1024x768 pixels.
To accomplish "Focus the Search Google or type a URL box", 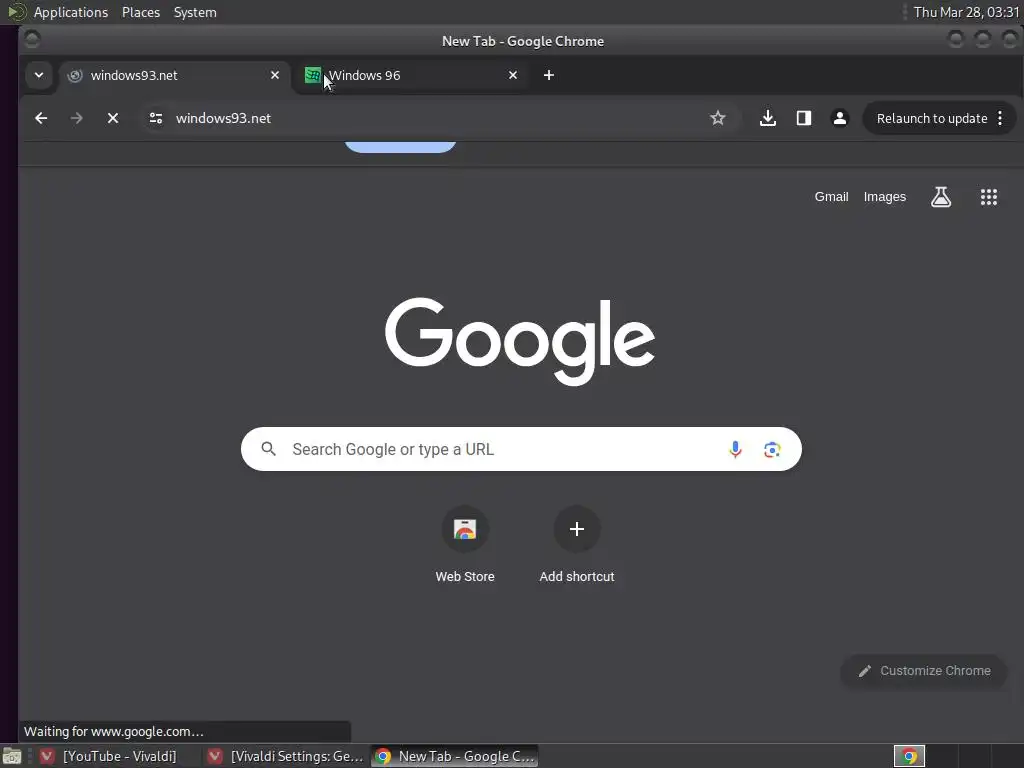I will 521,449.
